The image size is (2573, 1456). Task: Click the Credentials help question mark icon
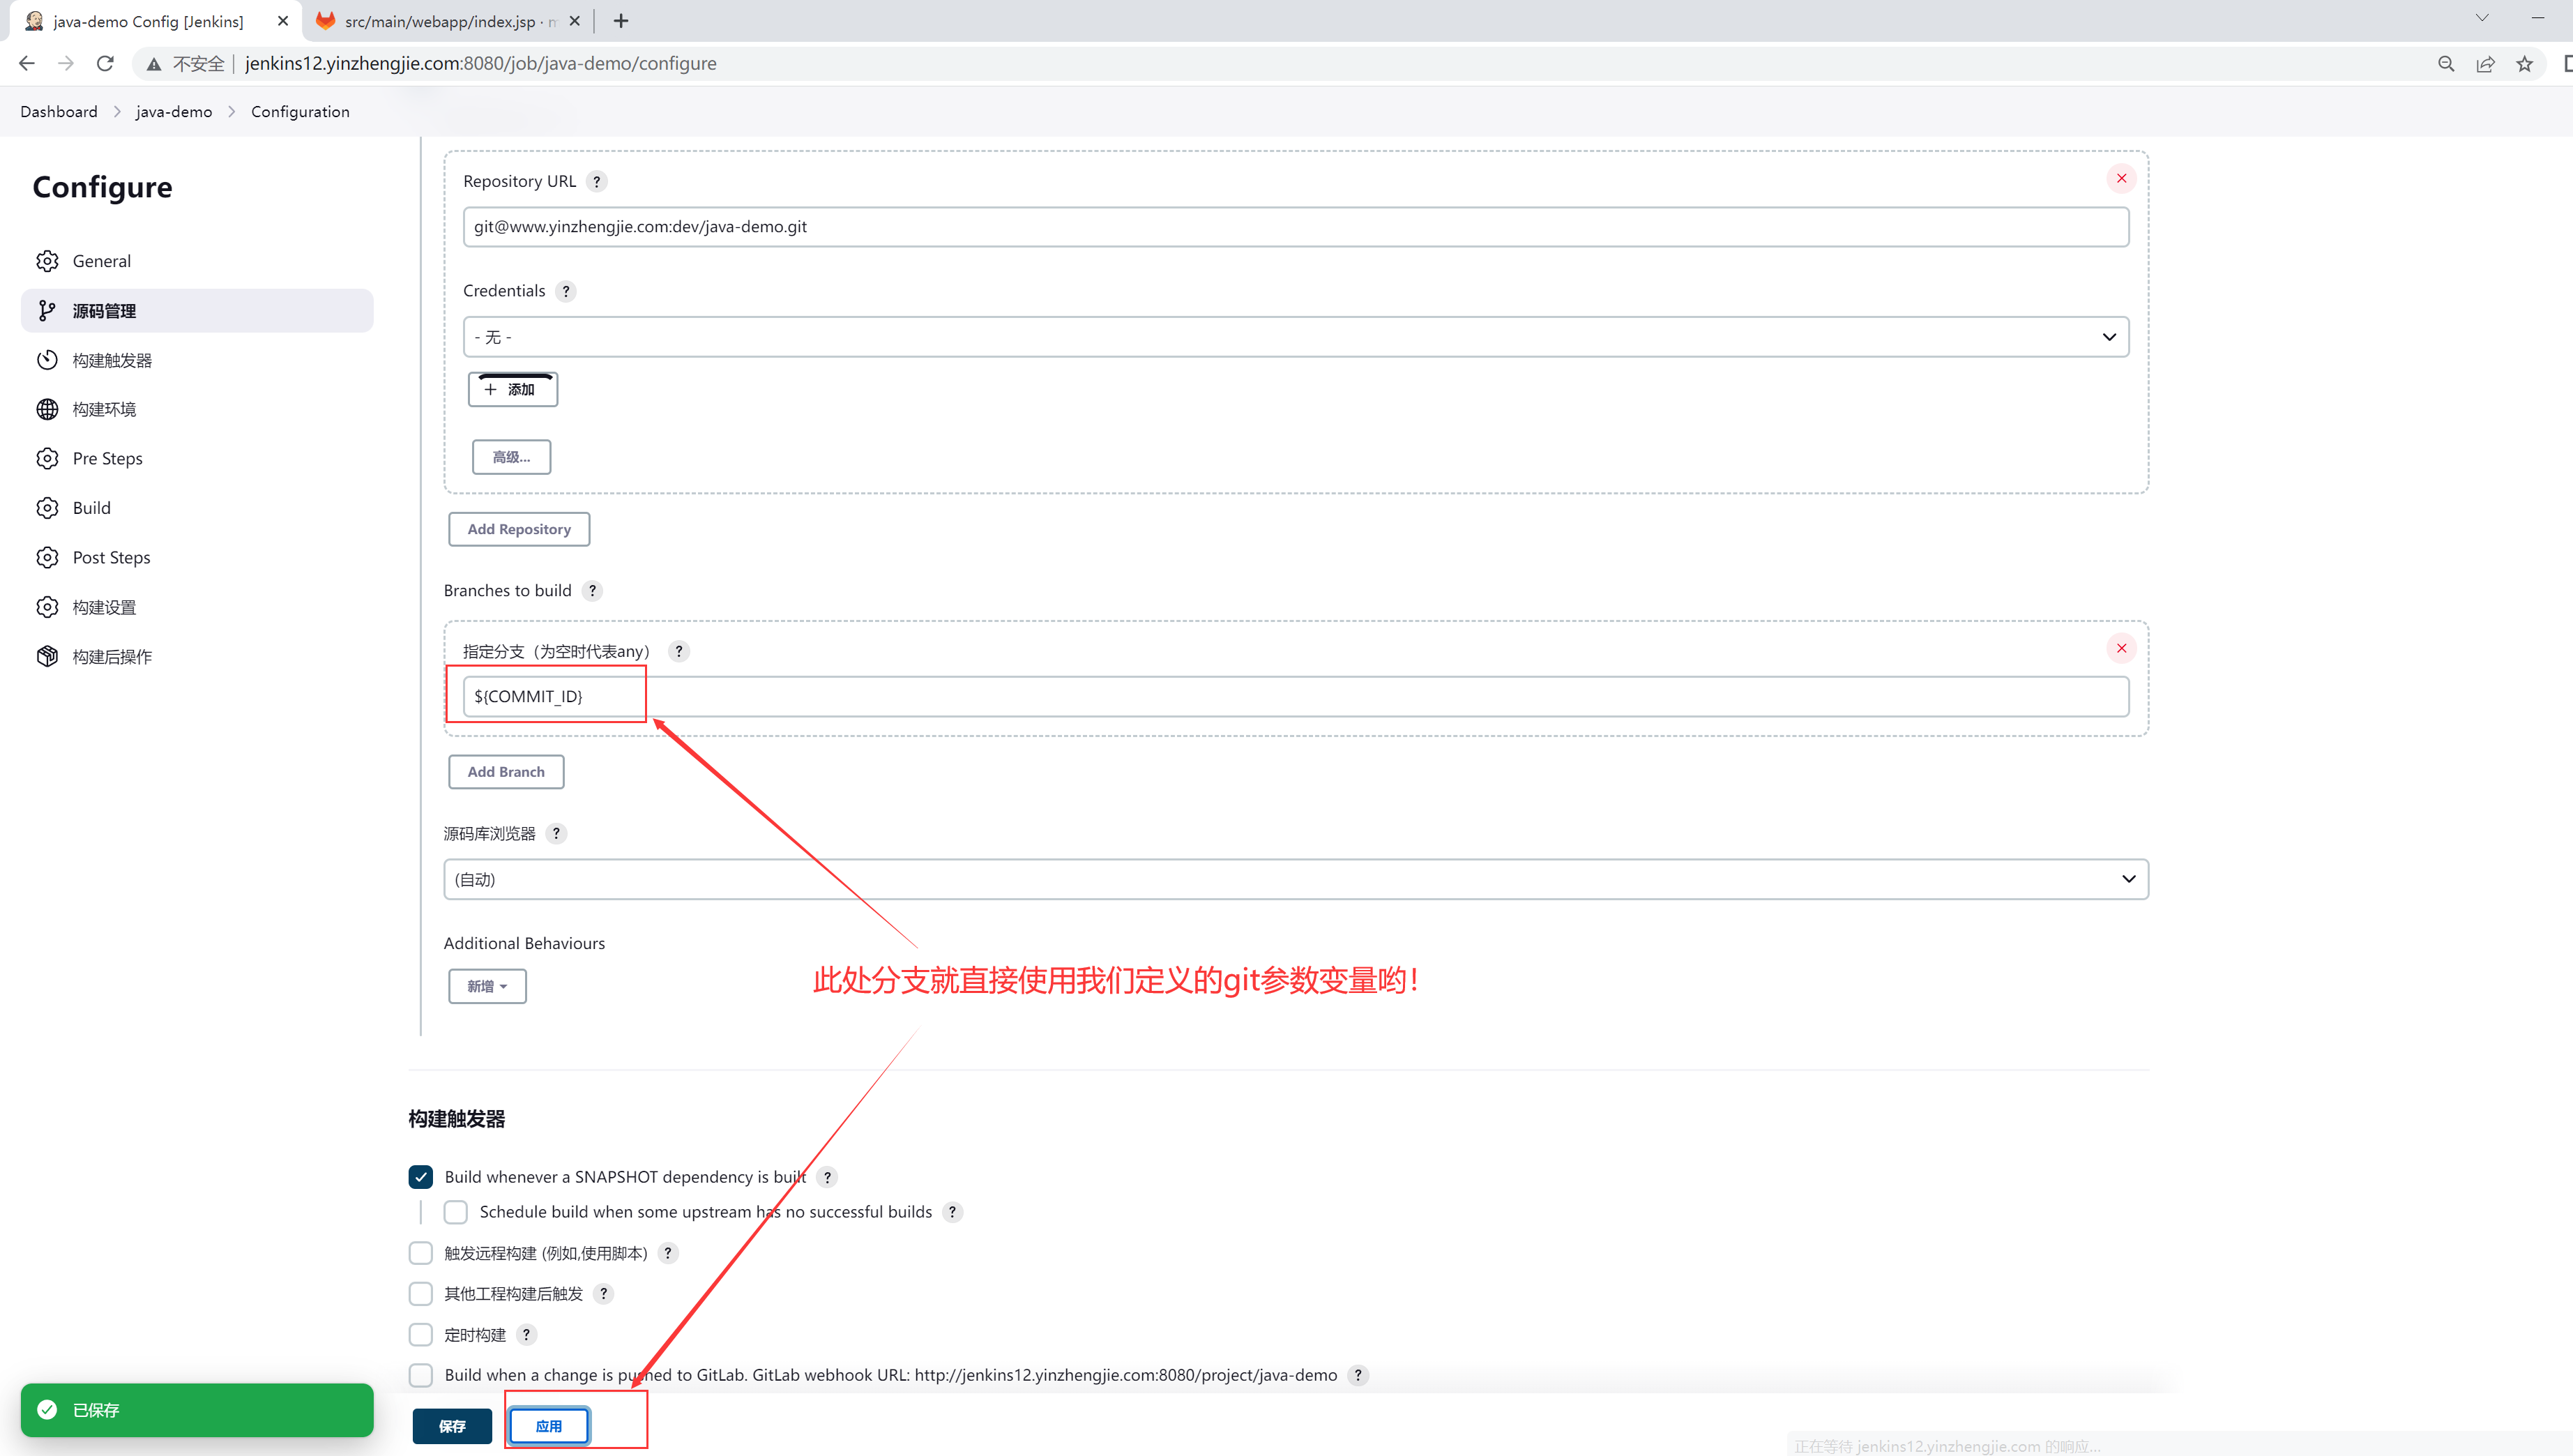(x=566, y=291)
